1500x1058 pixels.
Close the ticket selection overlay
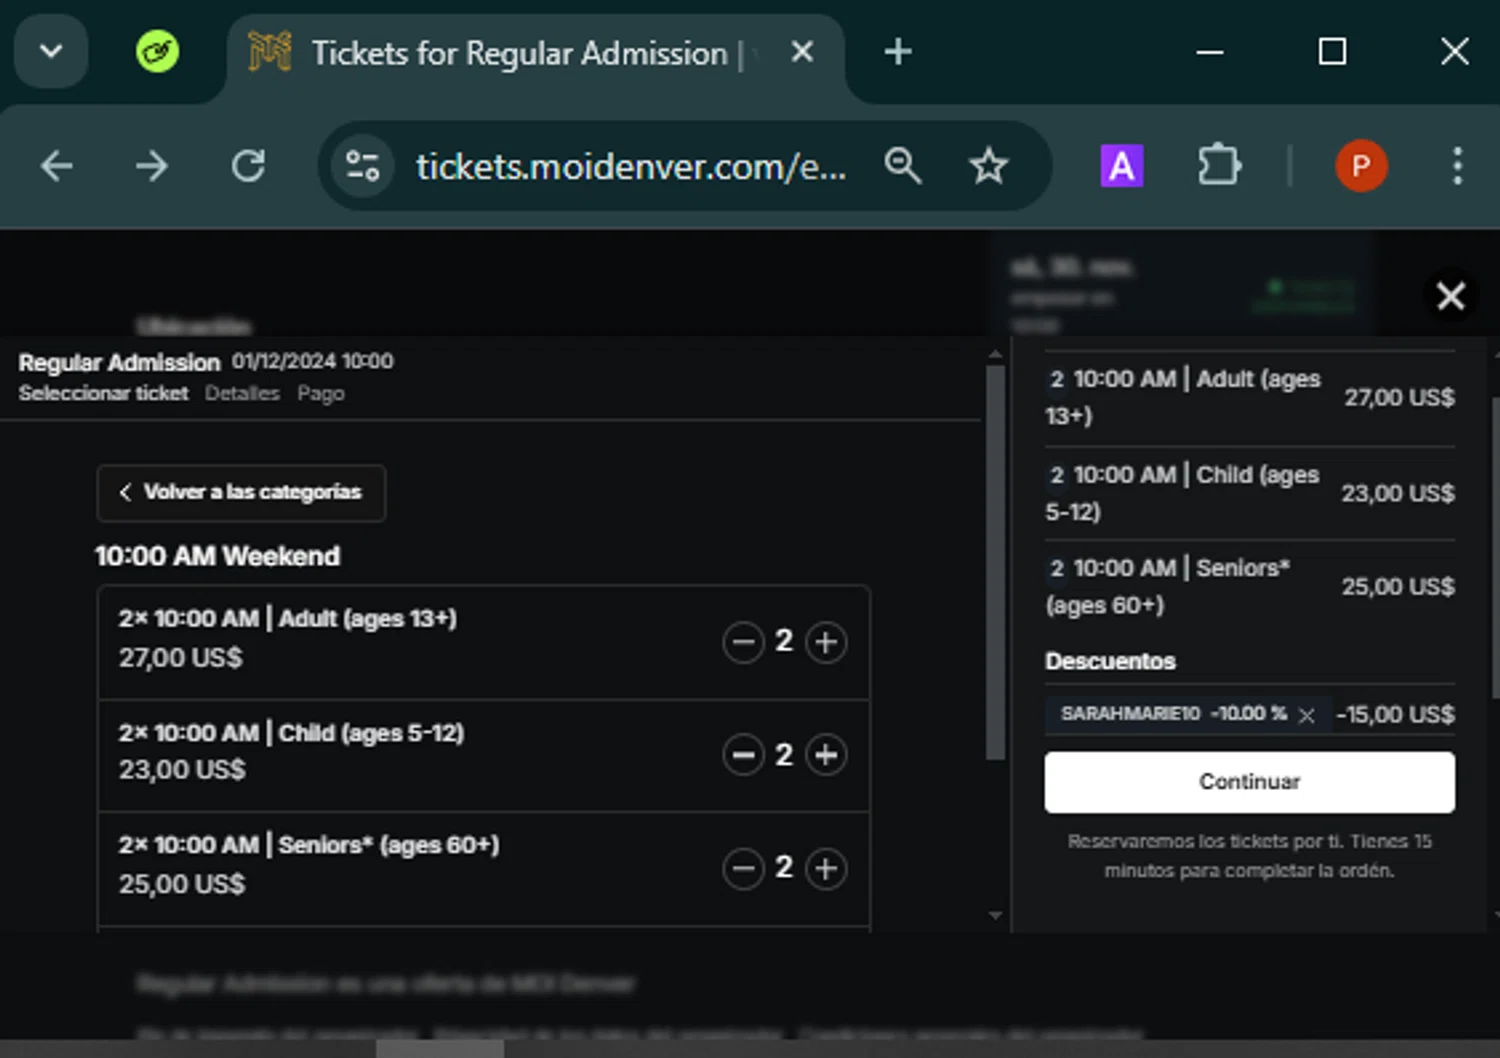[1450, 296]
